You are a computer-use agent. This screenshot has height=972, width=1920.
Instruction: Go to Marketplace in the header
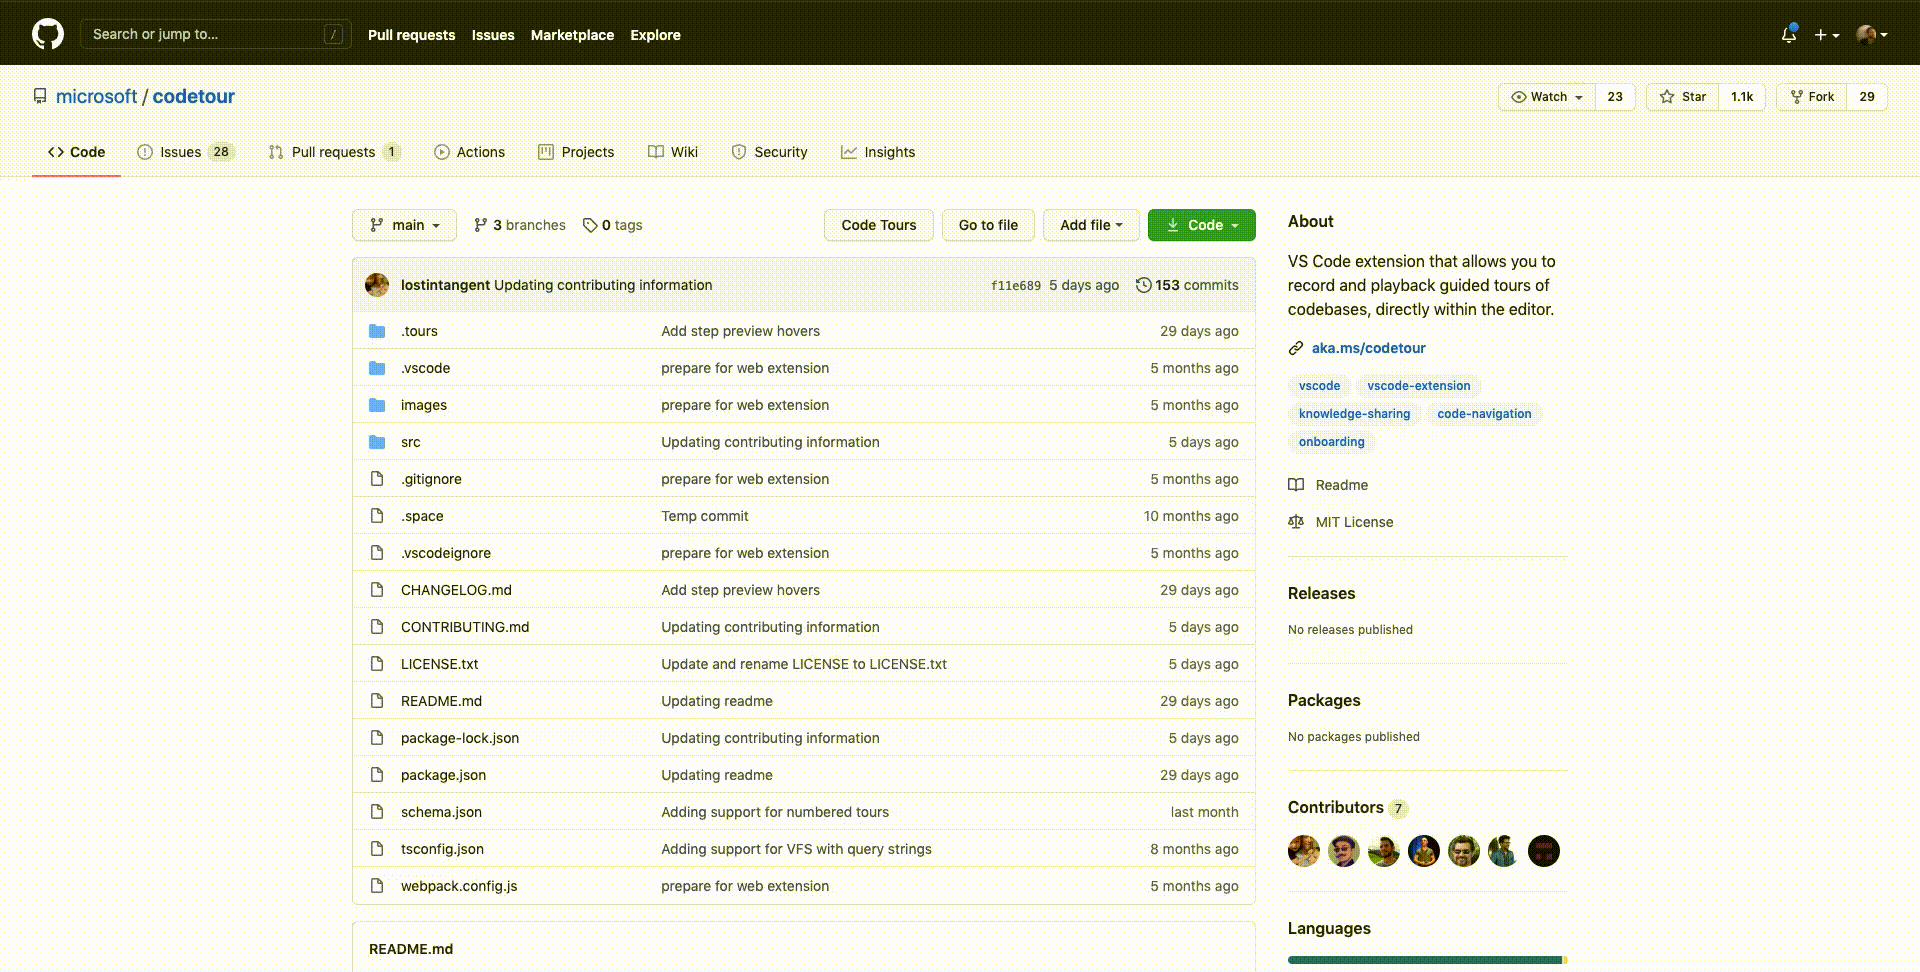(572, 35)
